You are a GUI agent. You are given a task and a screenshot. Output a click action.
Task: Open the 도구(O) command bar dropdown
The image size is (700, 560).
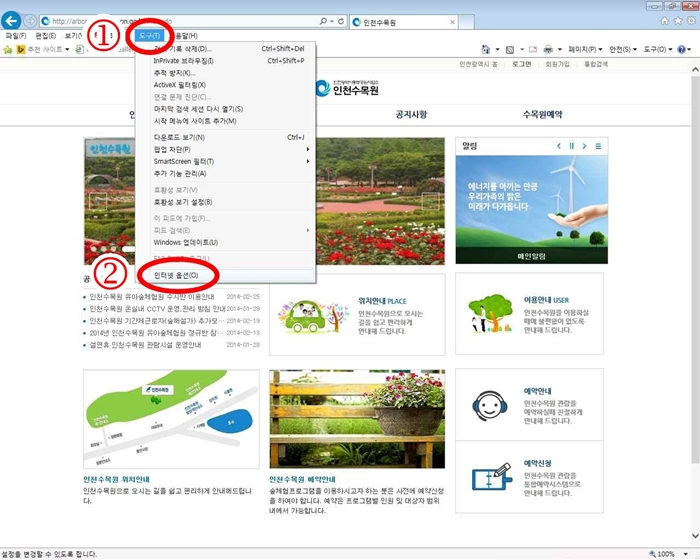(x=658, y=49)
